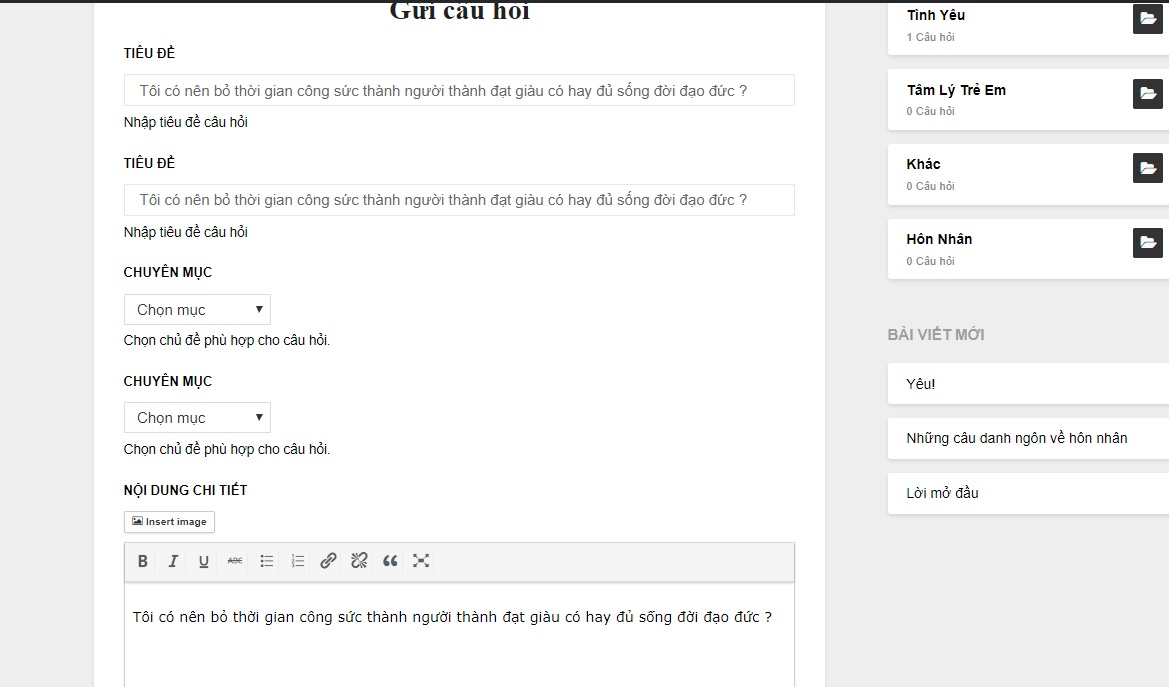Screen dimensions: 1169x687
Task: Apply italic formatting in the editor
Action: click(173, 561)
